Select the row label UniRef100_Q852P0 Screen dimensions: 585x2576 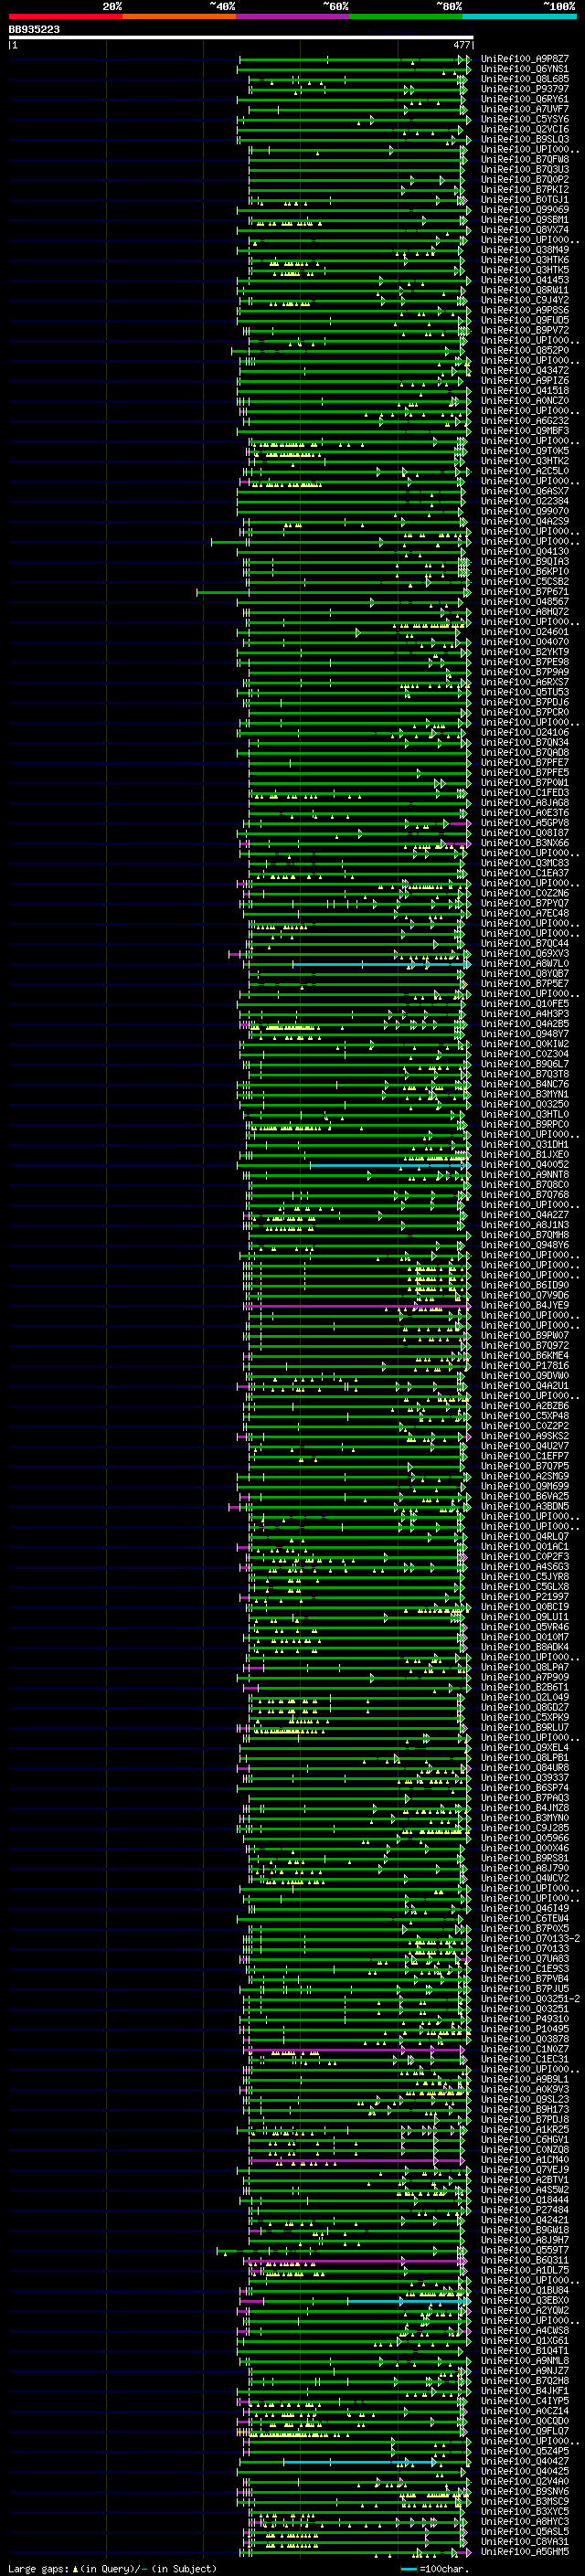pyautogui.click(x=525, y=350)
